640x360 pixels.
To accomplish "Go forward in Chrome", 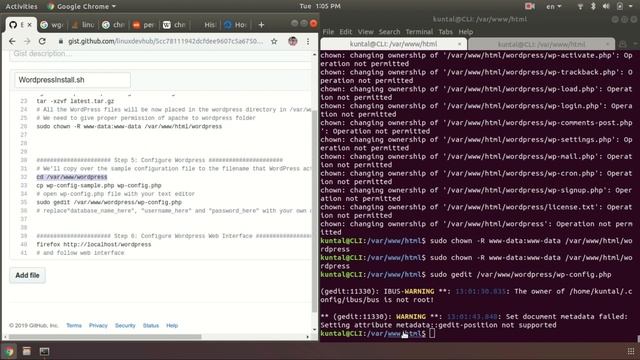I will click(27, 41).
